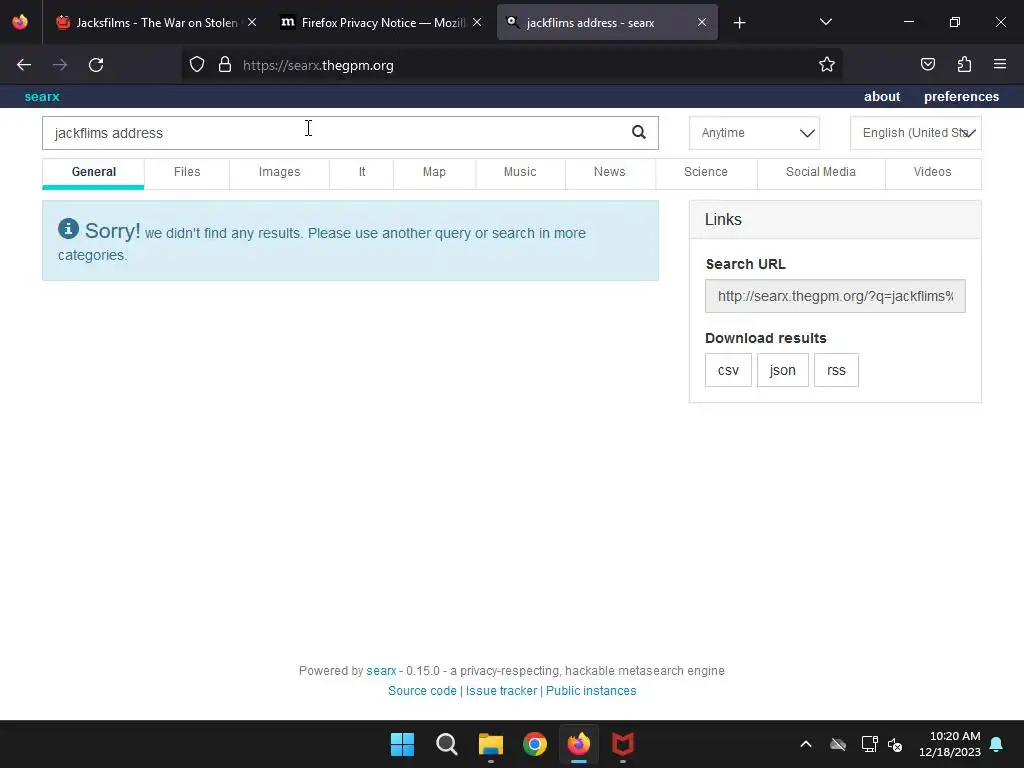Click the forward navigation arrow
This screenshot has height=768, width=1024.
click(x=60, y=65)
